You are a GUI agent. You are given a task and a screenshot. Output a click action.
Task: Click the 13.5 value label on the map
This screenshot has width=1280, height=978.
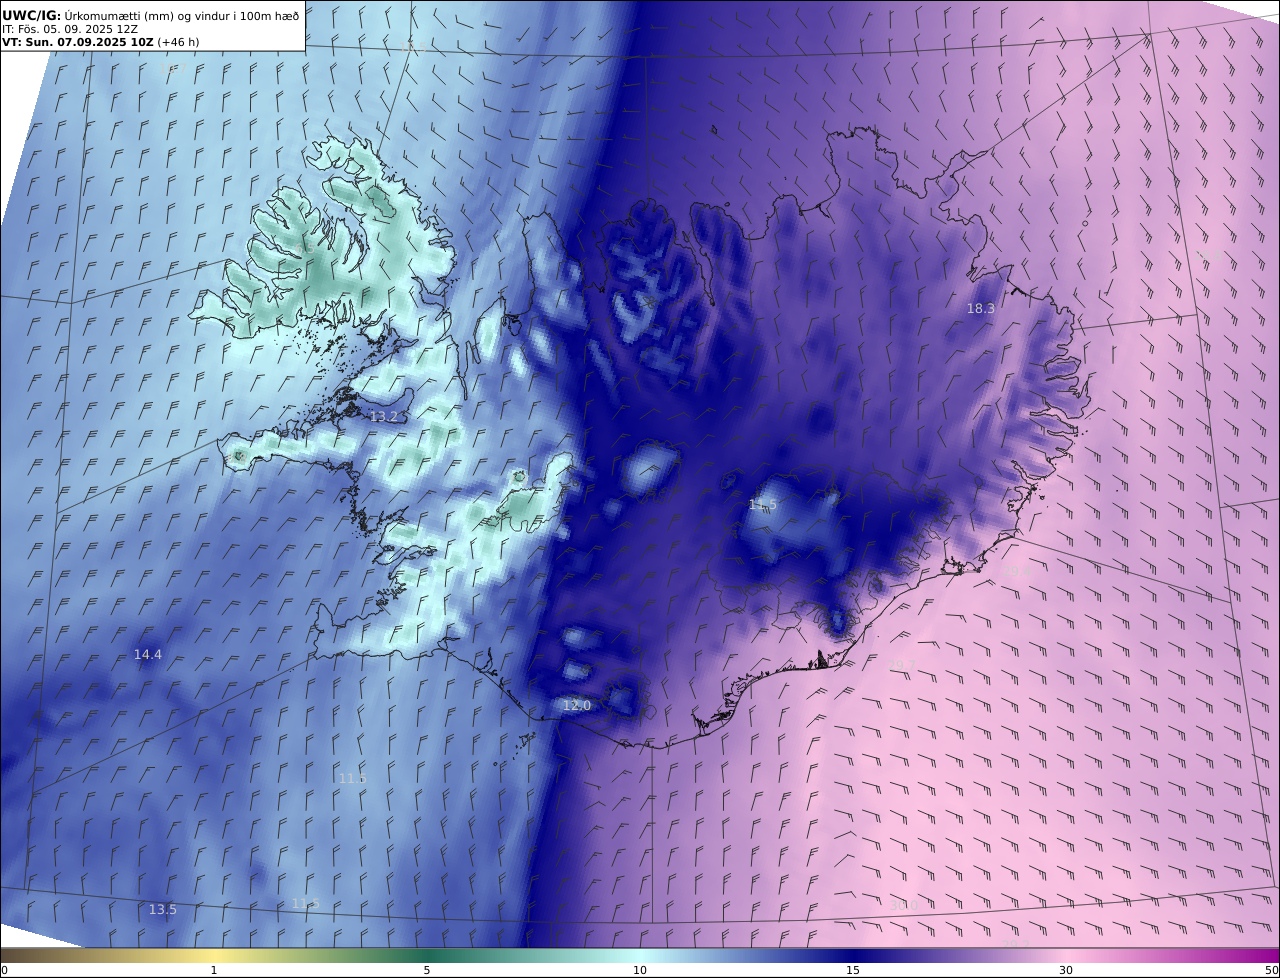tap(162, 910)
